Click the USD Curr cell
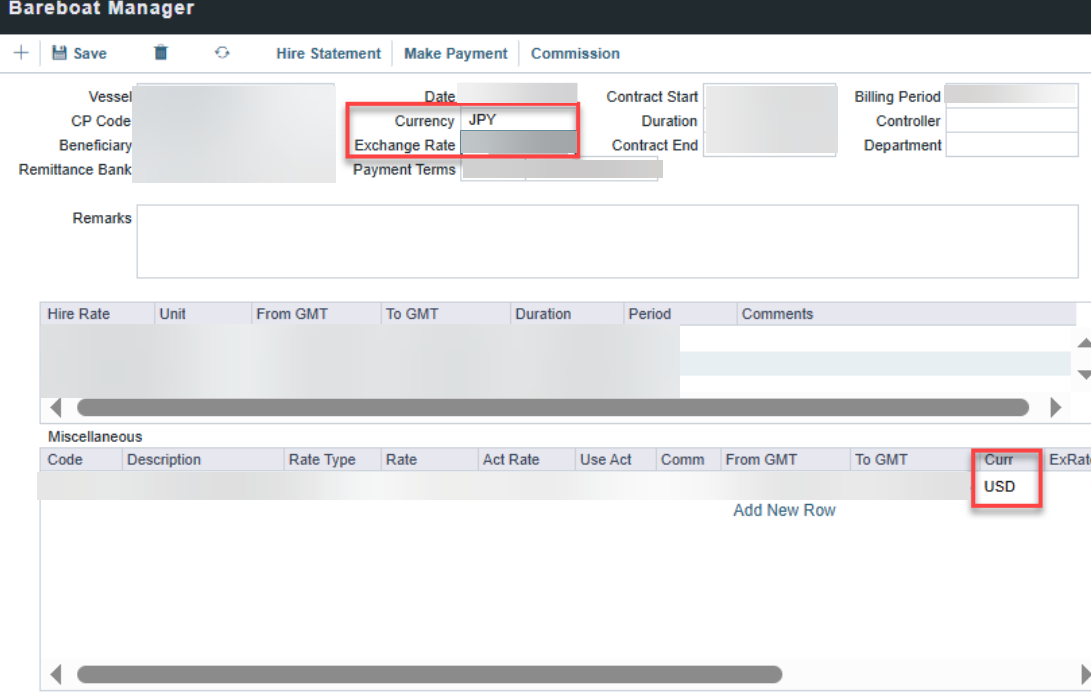The image size is (1091, 693). click(1000, 487)
